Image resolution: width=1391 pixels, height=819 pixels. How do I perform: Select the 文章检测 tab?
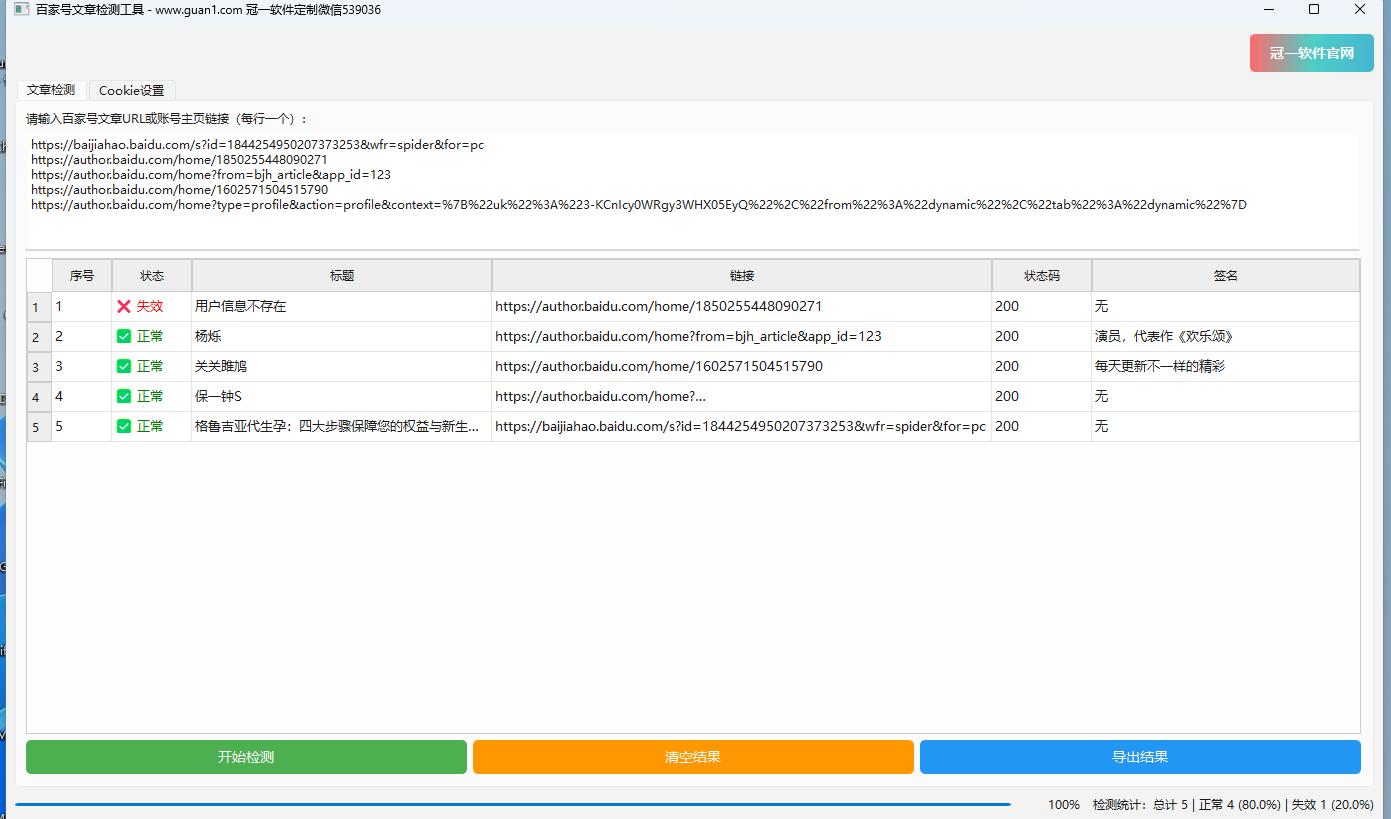click(x=51, y=90)
